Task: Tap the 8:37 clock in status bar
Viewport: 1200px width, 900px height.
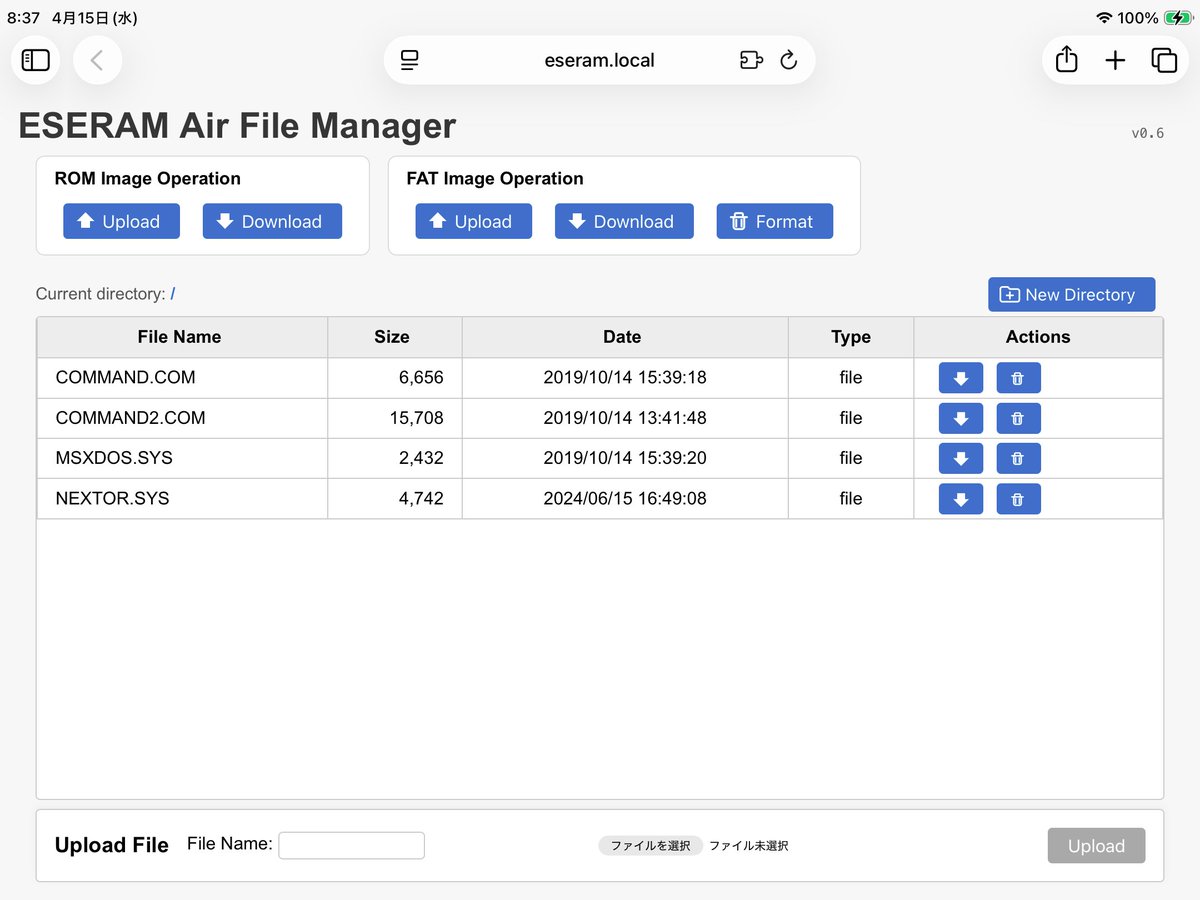Action: 24,18
